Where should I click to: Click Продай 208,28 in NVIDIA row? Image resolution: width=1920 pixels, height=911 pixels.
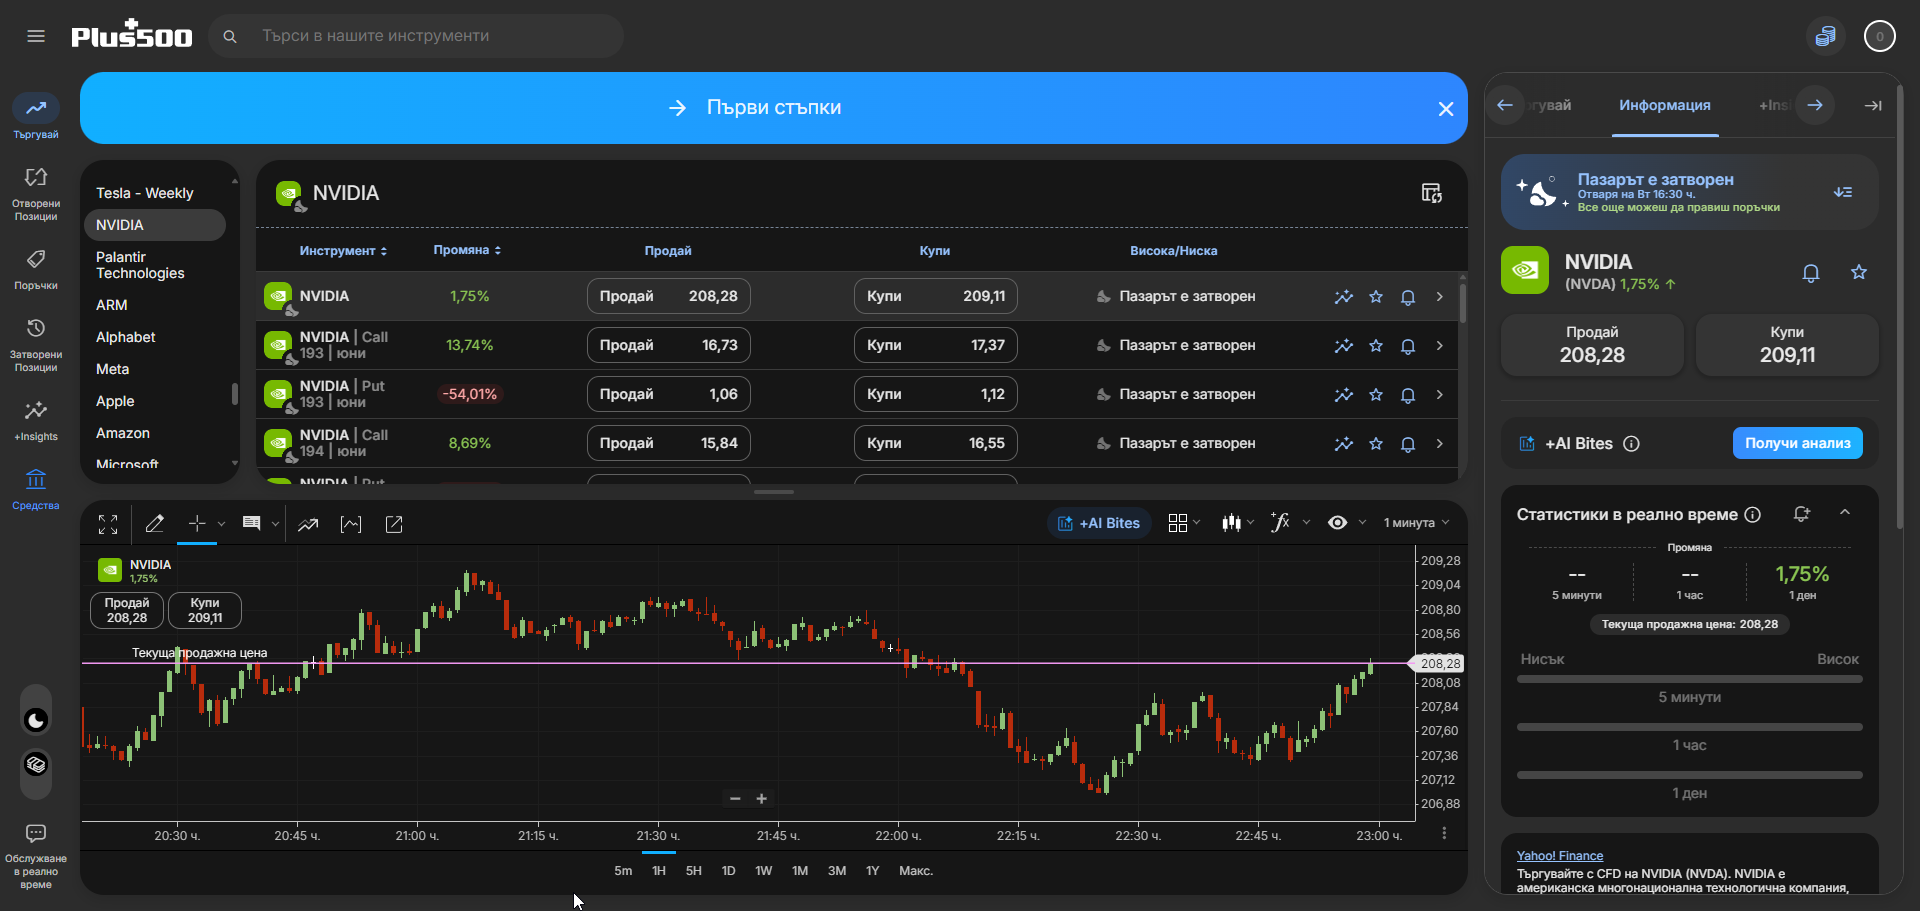click(x=669, y=296)
